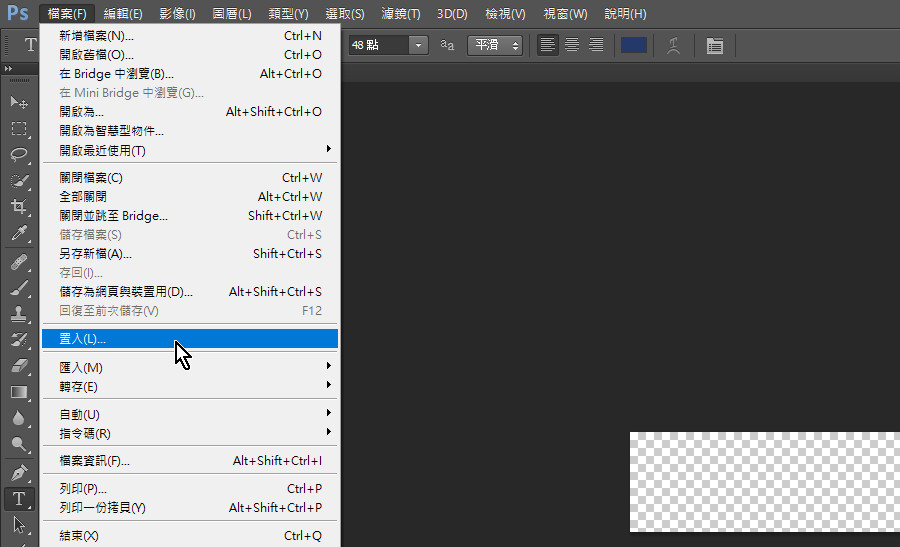Choose 置入(L)... menu item
The image size is (900, 547).
click(190, 339)
